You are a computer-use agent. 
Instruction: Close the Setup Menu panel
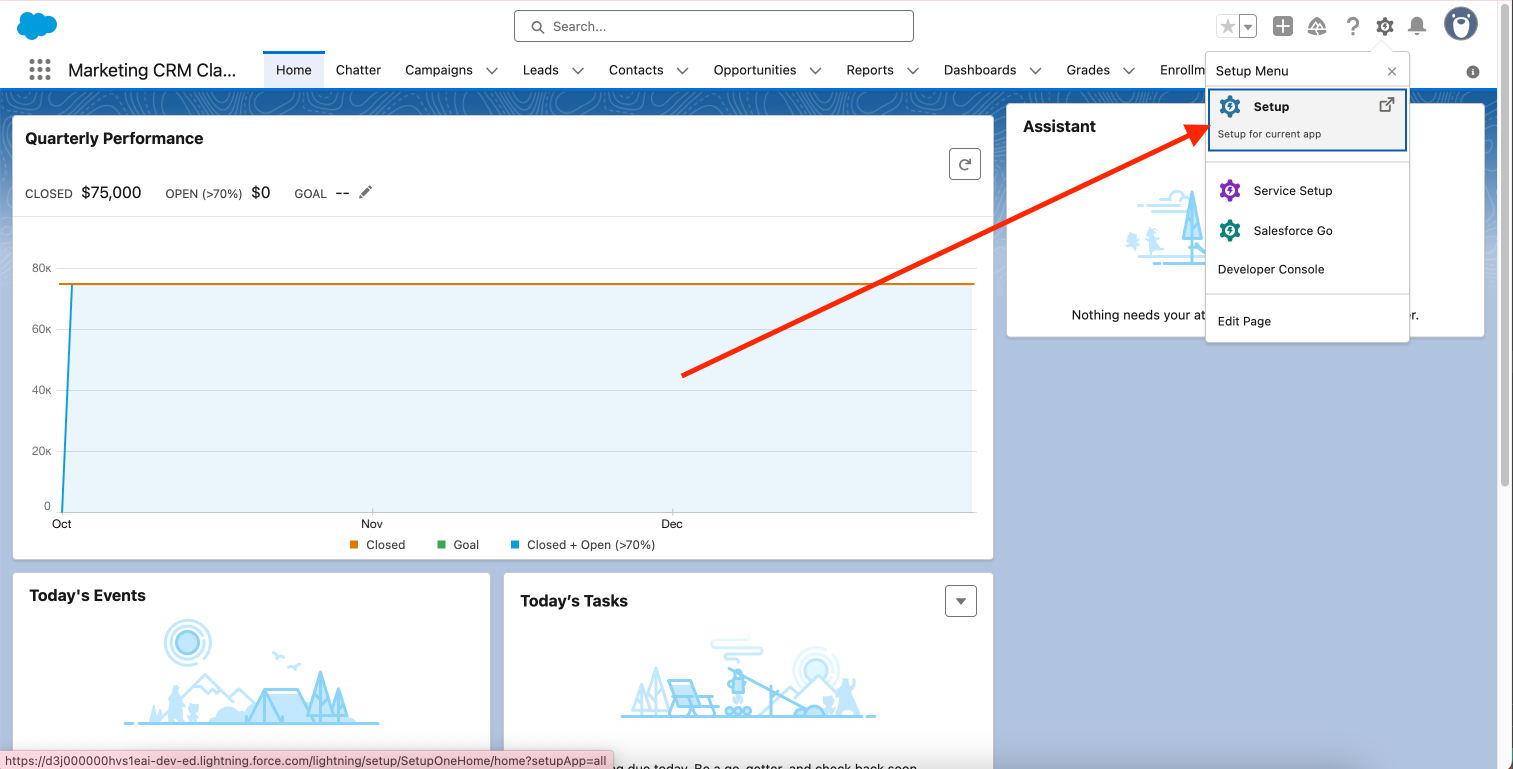[1392, 71]
